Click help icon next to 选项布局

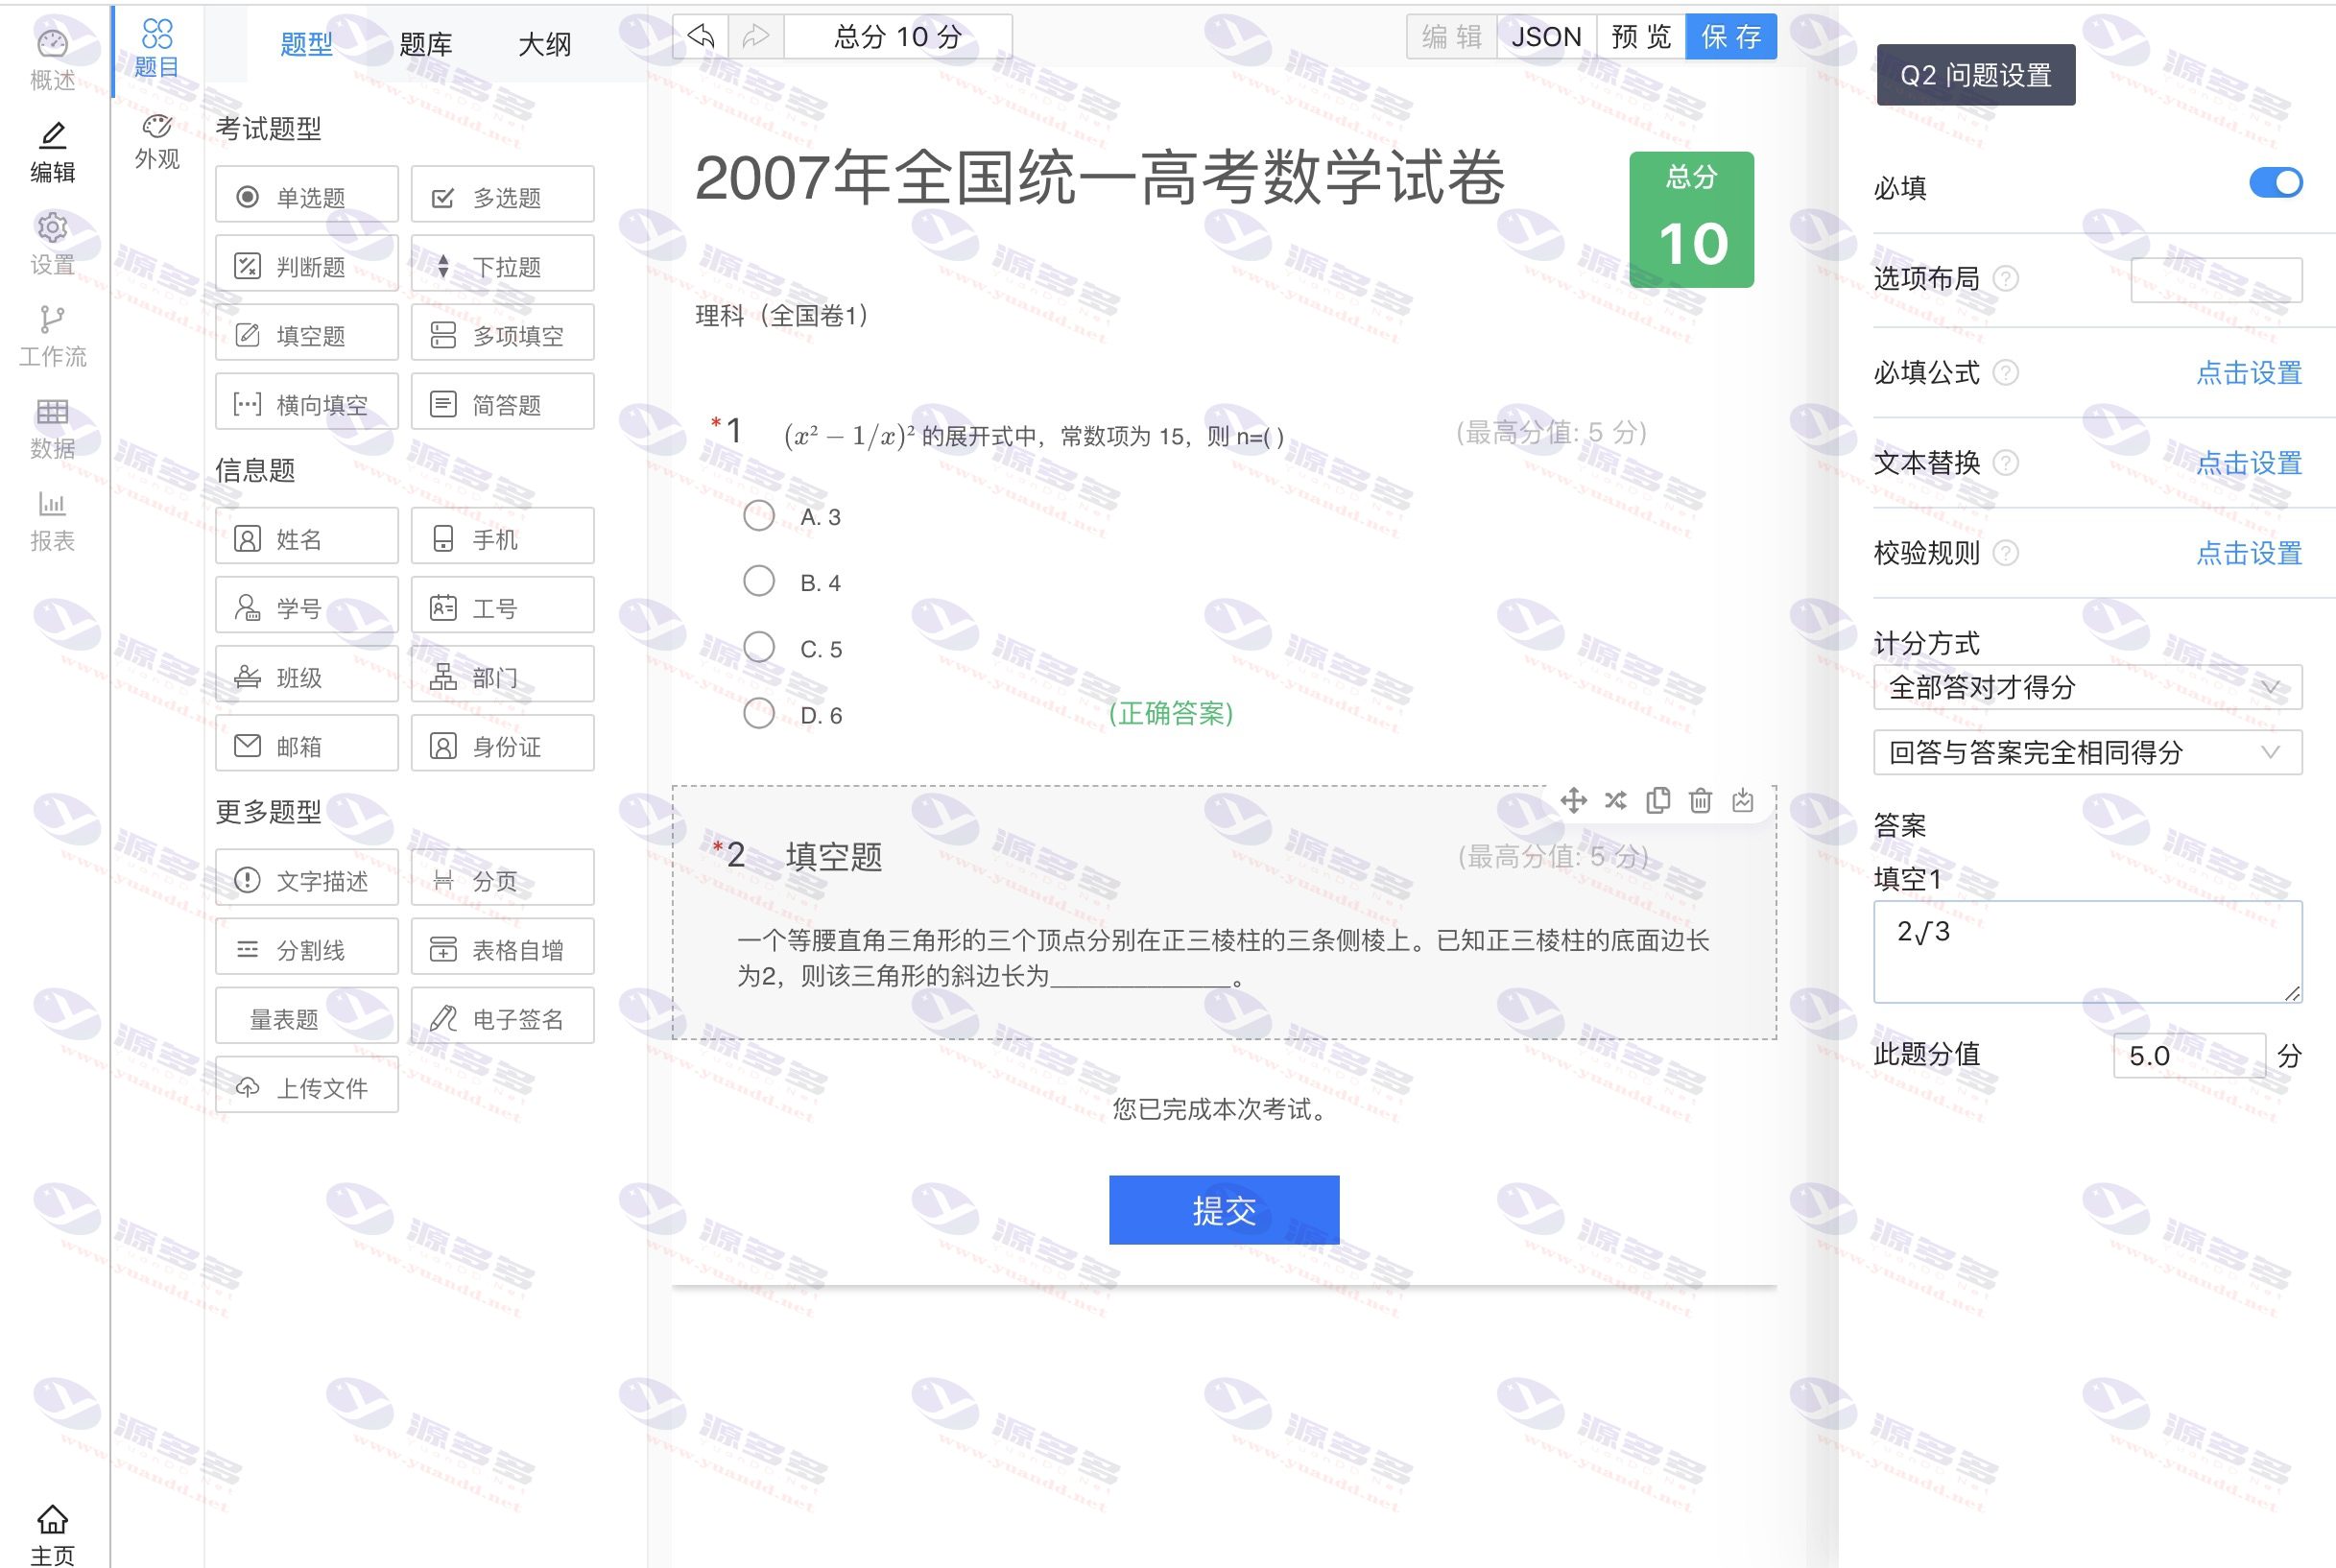pyautogui.click(x=2005, y=279)
